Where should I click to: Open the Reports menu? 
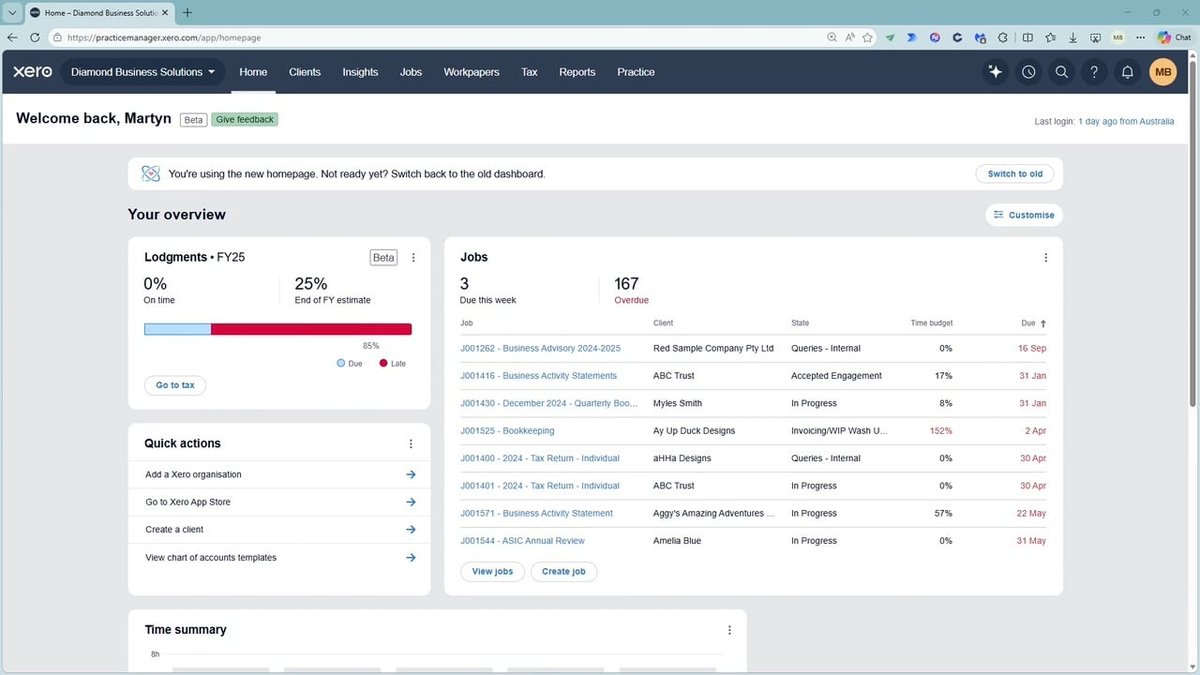click(x=577, y=72)
